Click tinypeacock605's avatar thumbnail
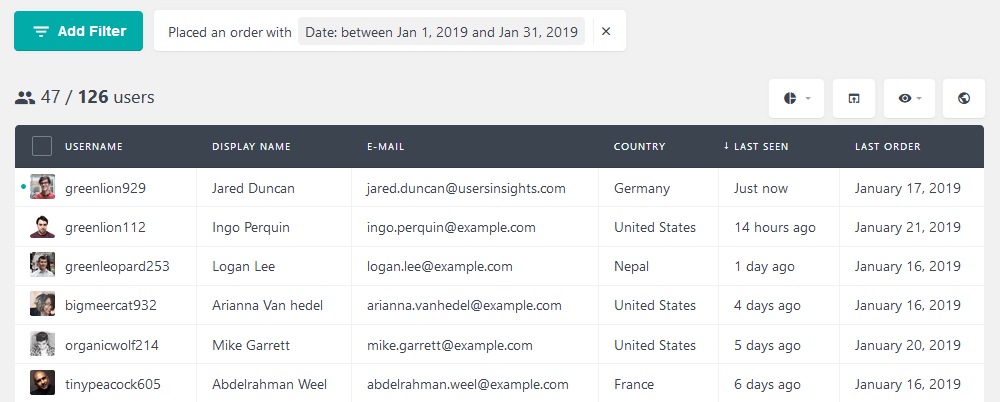The image size is (1000, 402). (x=42, y=383)
